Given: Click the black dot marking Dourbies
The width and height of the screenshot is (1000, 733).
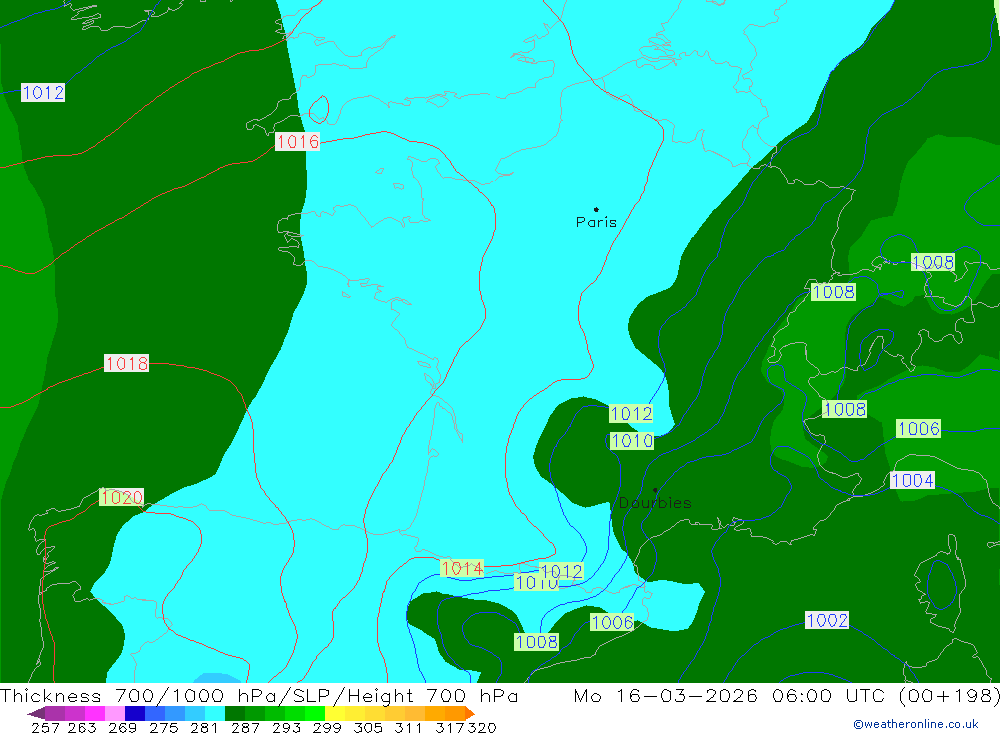Looking at the screenshot, I should (x=655, y=490).
